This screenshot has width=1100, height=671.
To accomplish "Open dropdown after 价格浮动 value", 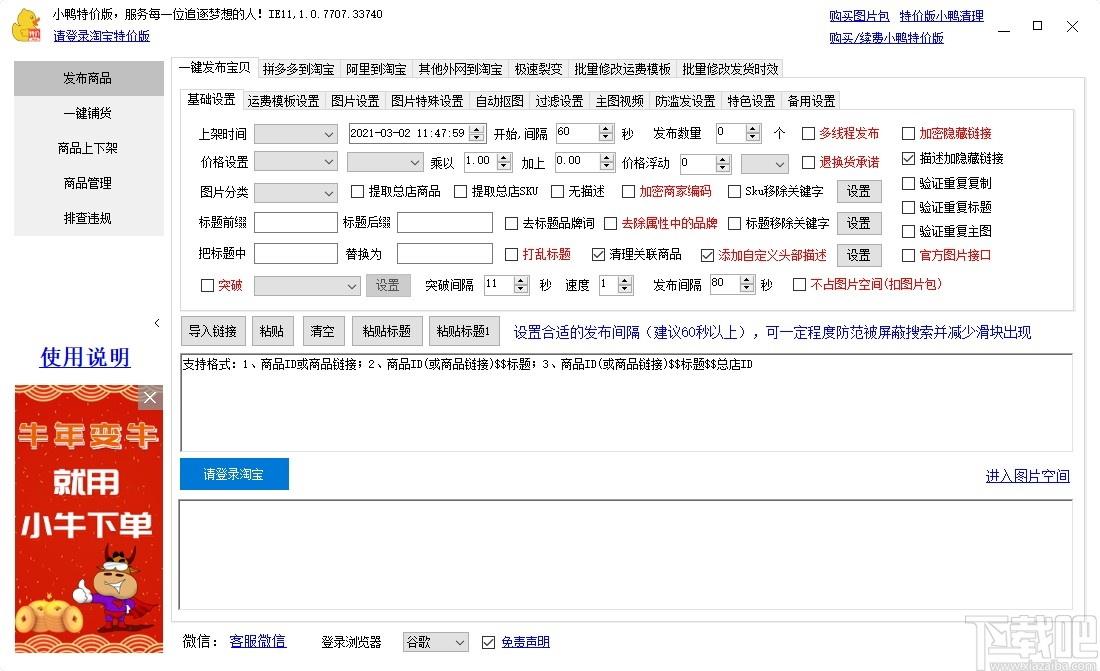I will [x=765, y=164].
